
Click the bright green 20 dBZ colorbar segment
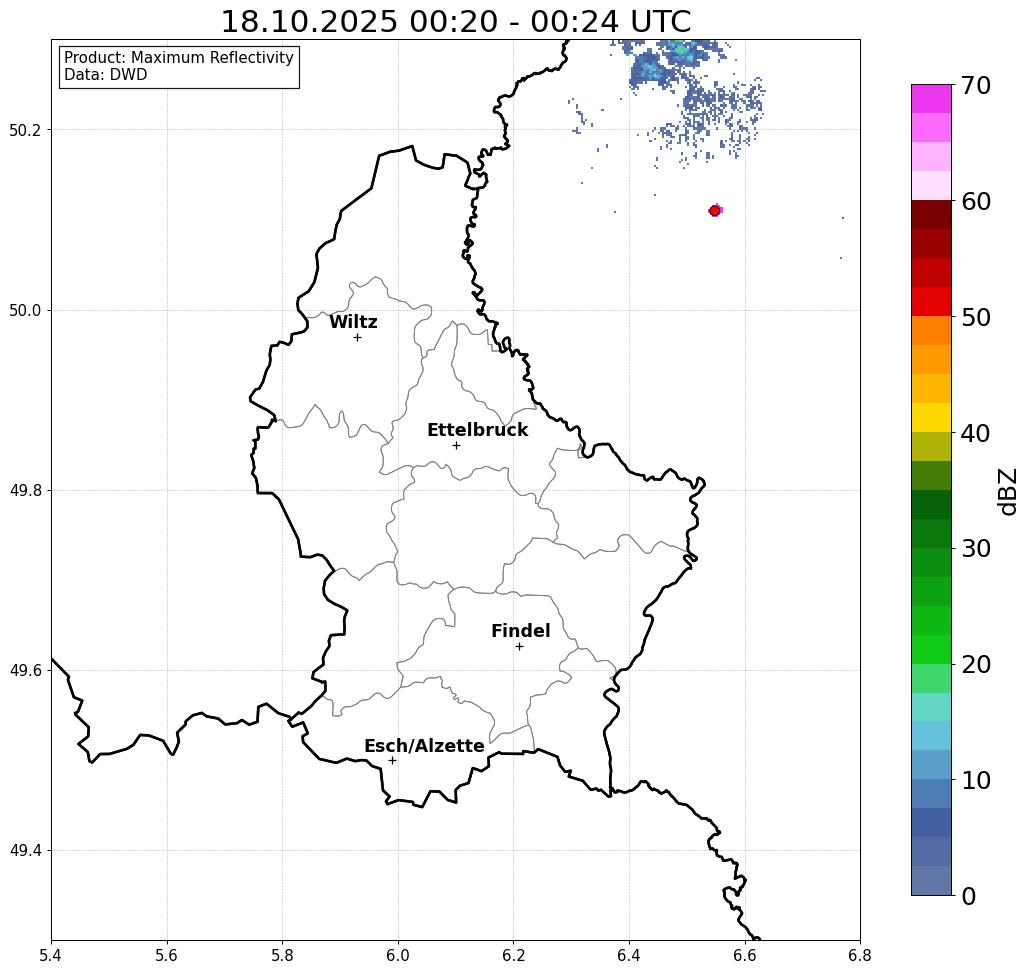coord(931,650)
